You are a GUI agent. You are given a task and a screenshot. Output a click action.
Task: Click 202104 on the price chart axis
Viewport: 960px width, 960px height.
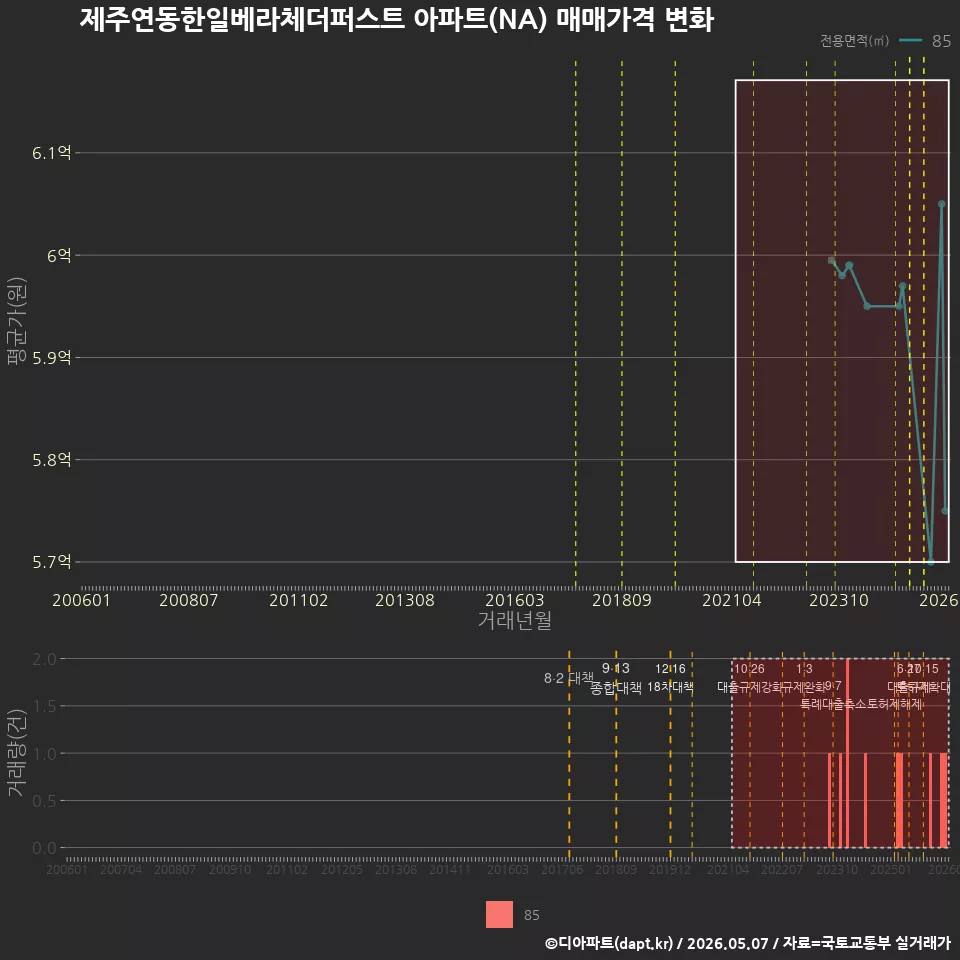(732, 600)
